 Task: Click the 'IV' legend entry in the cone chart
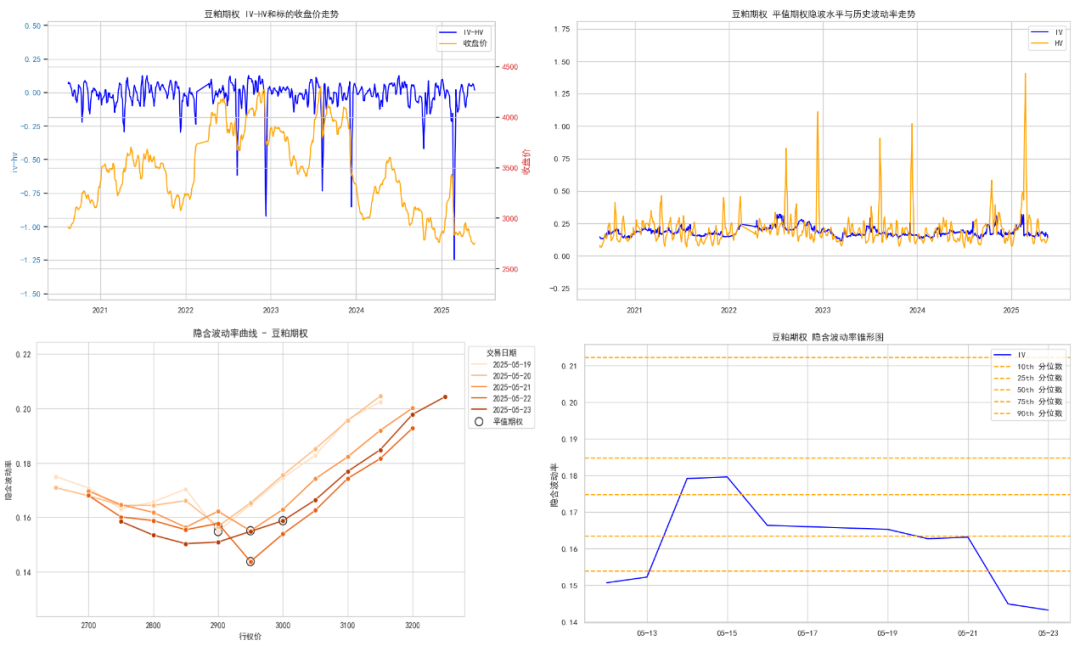(x=1010, y=355)
